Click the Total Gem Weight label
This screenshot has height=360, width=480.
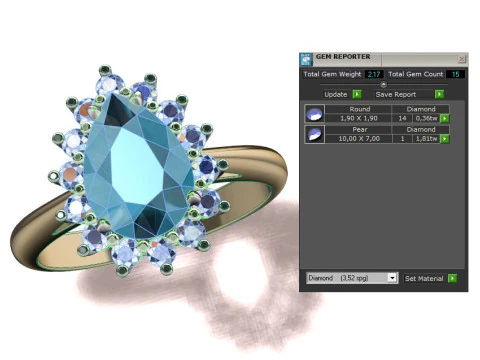332,74
